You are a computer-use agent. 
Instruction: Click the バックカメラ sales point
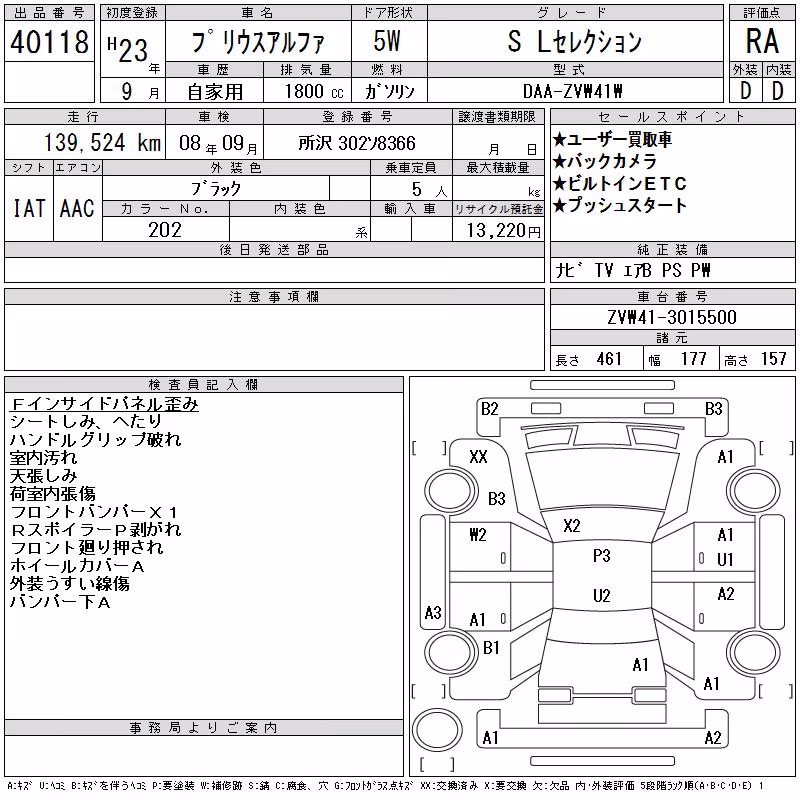coord(604,162)
